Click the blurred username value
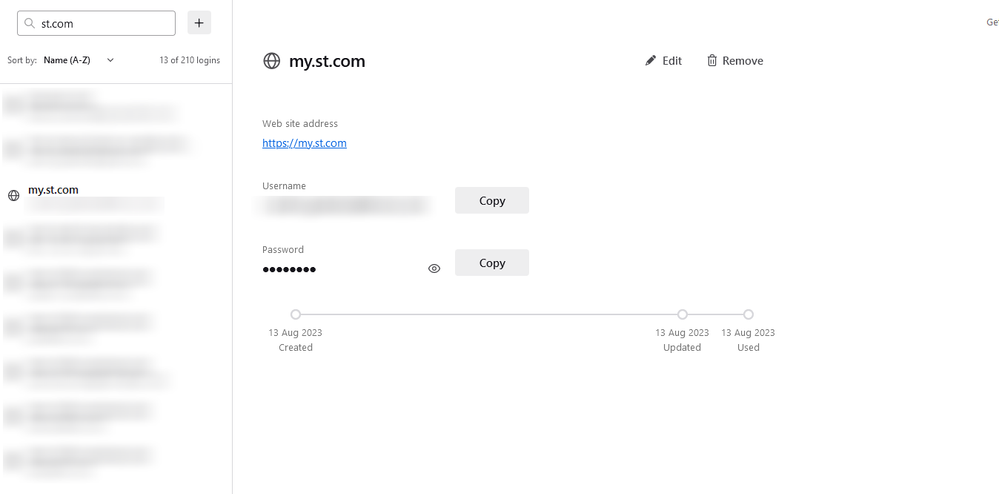The height and width of the screenshot is (494, 999). [x=346, y=205]
